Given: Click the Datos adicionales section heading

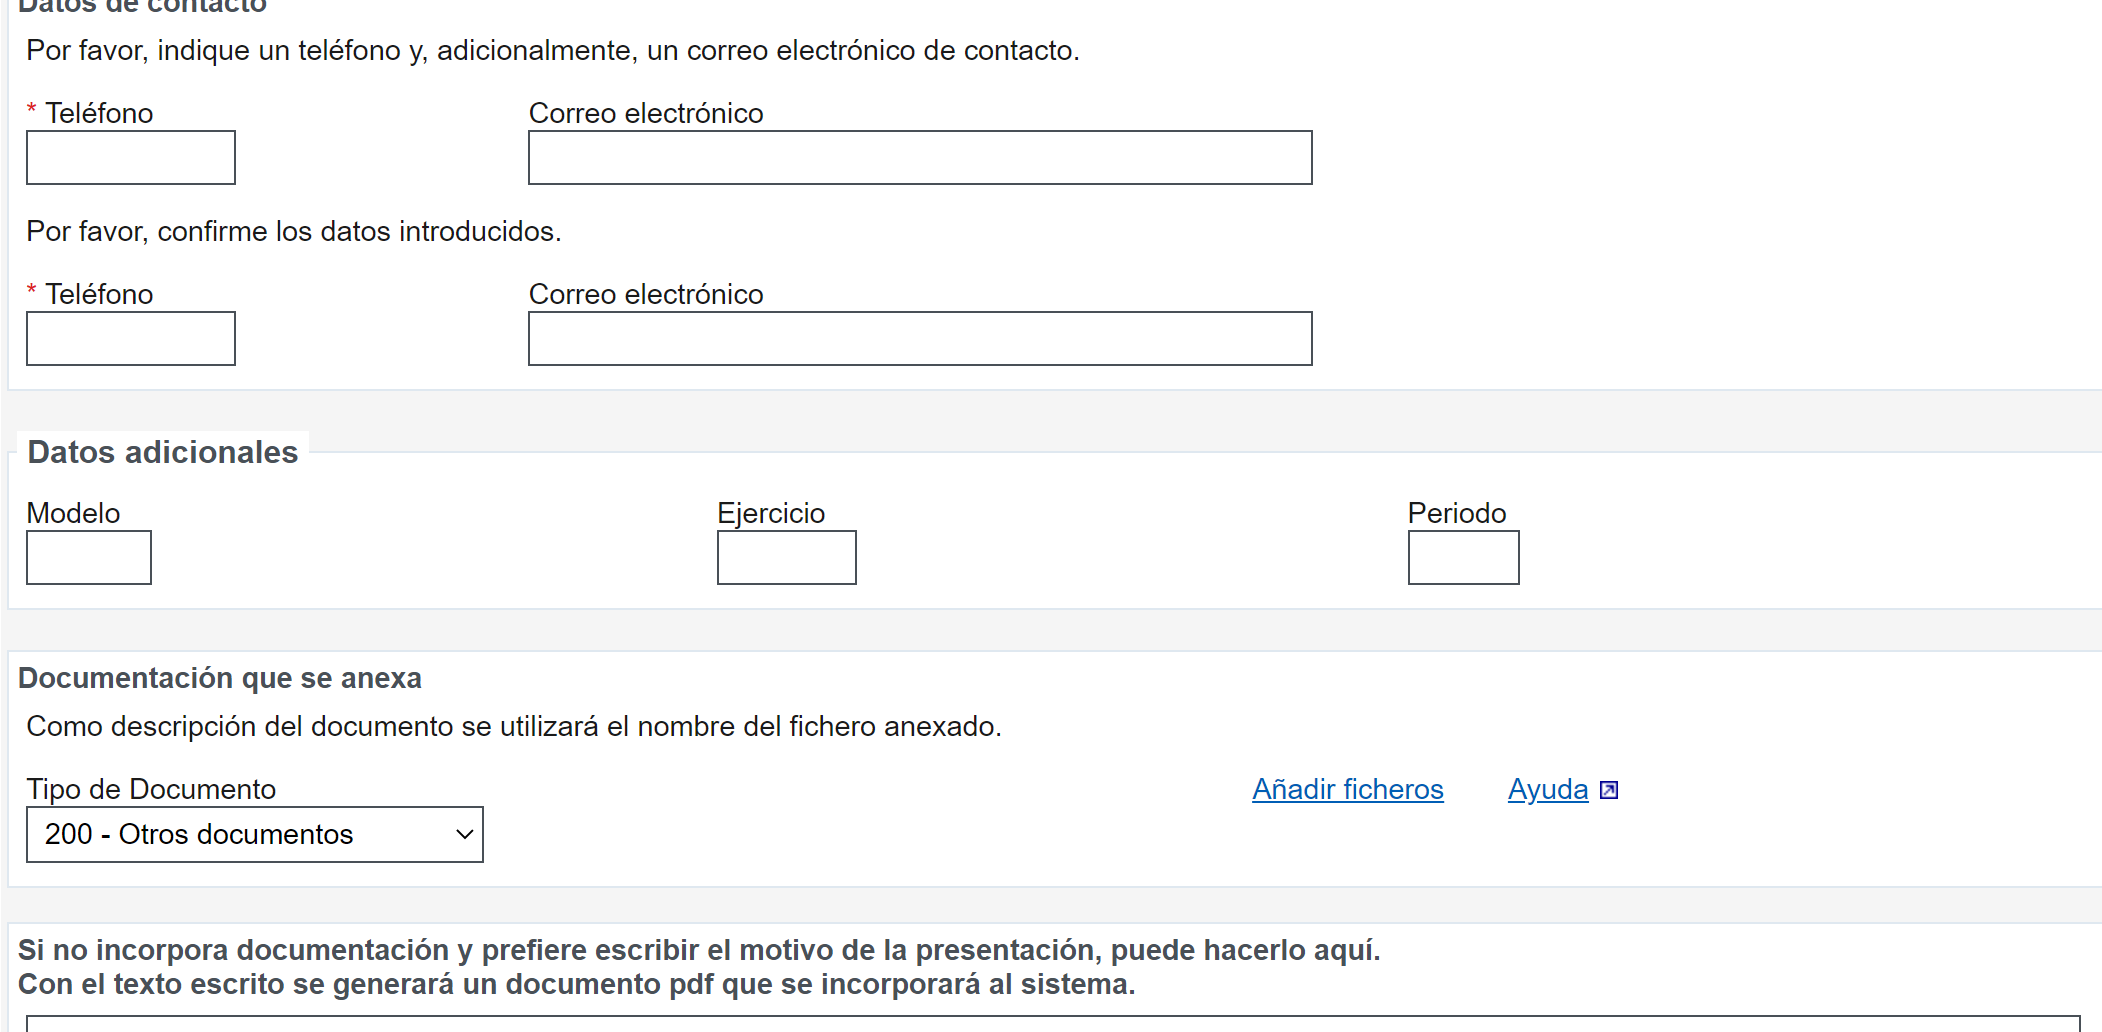Looking at the screenshot, I should (163, 452).
